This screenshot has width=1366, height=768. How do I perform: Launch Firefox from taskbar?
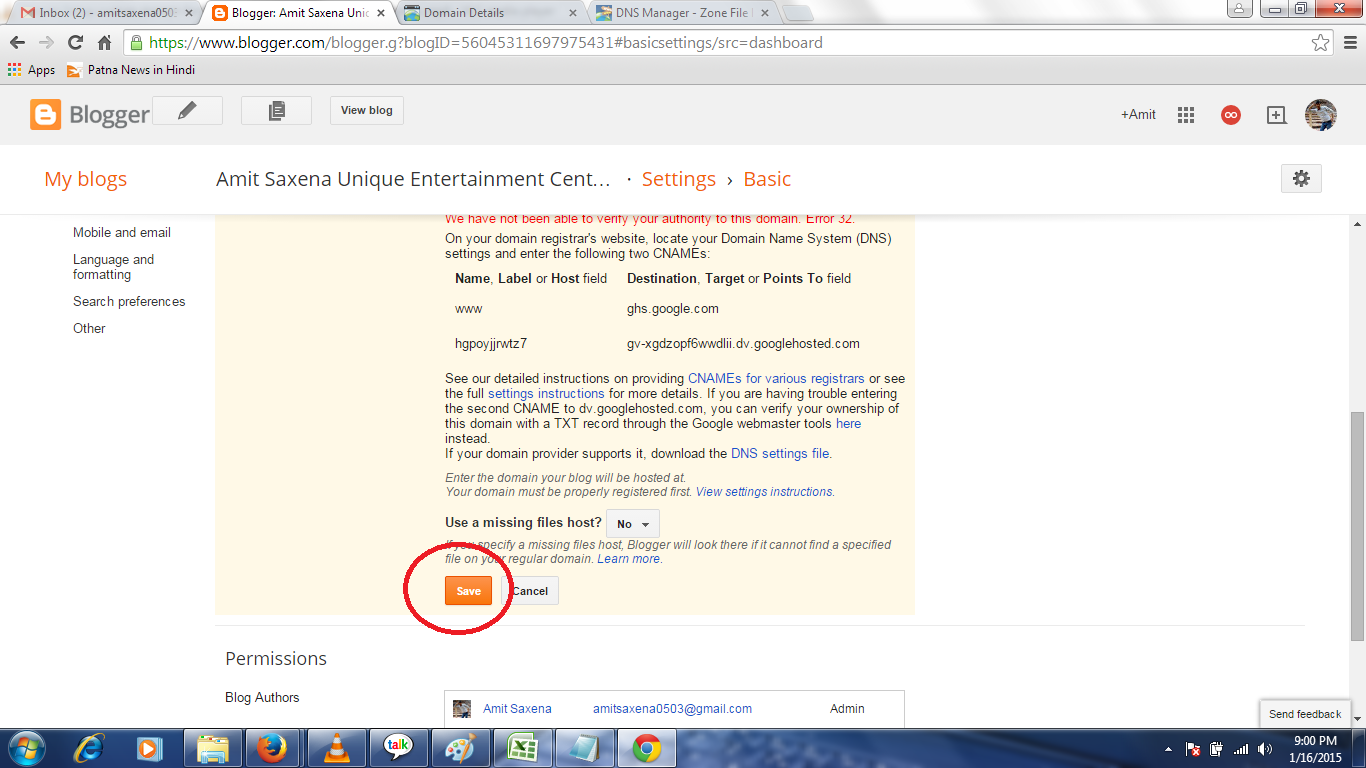[x=272, y=748]
